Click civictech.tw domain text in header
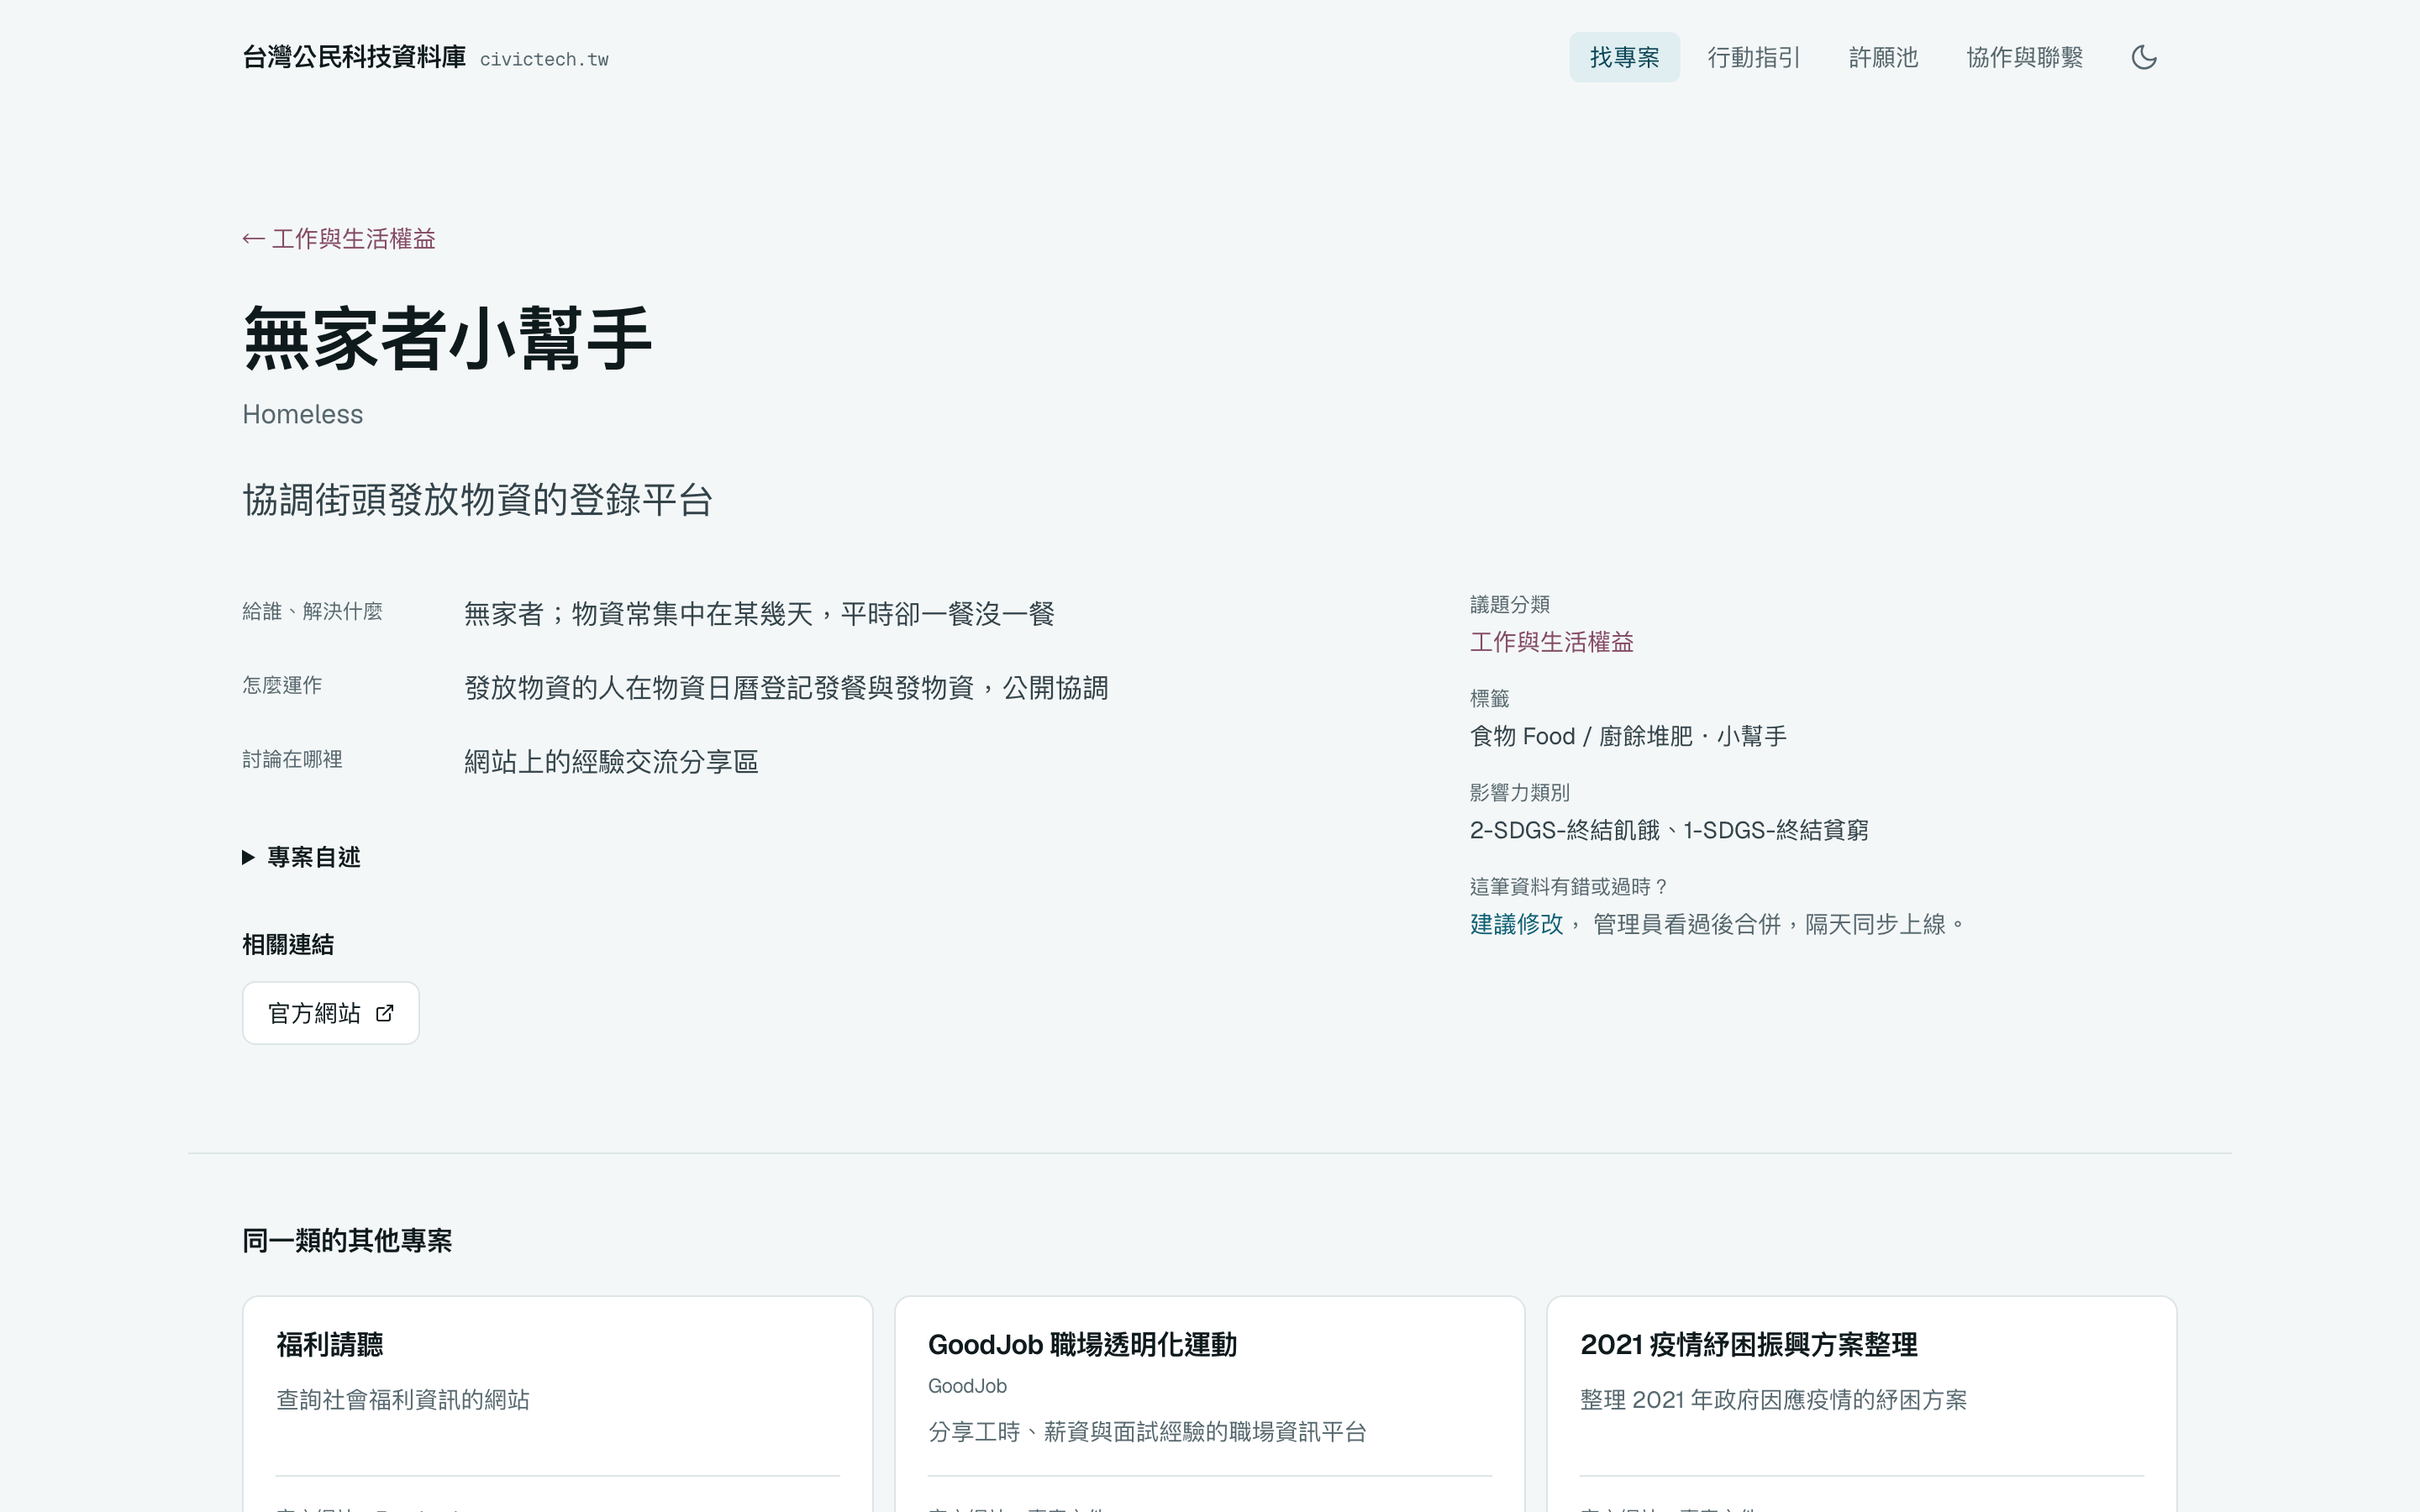Image resolution: width=2420 pixels, height=1512 pixels. coord(544,59)
